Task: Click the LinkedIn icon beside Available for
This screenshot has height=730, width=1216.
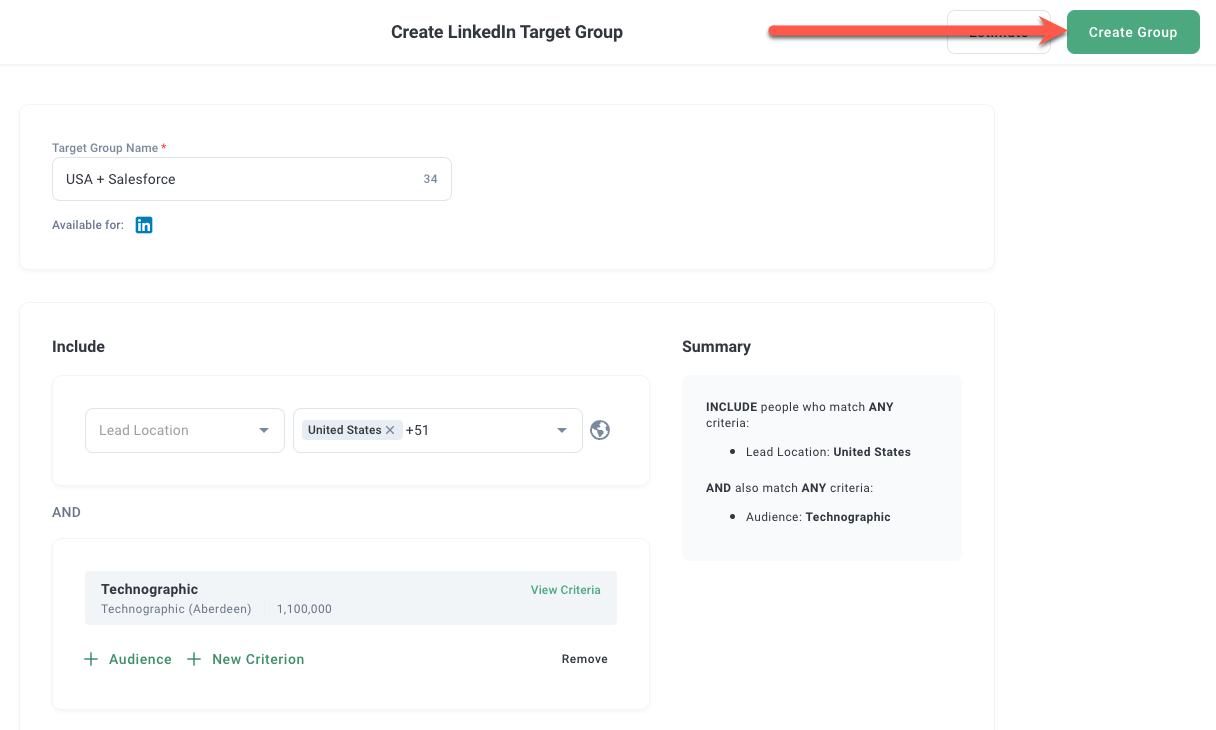Action: pyautogui.click(x=144, y=225)
